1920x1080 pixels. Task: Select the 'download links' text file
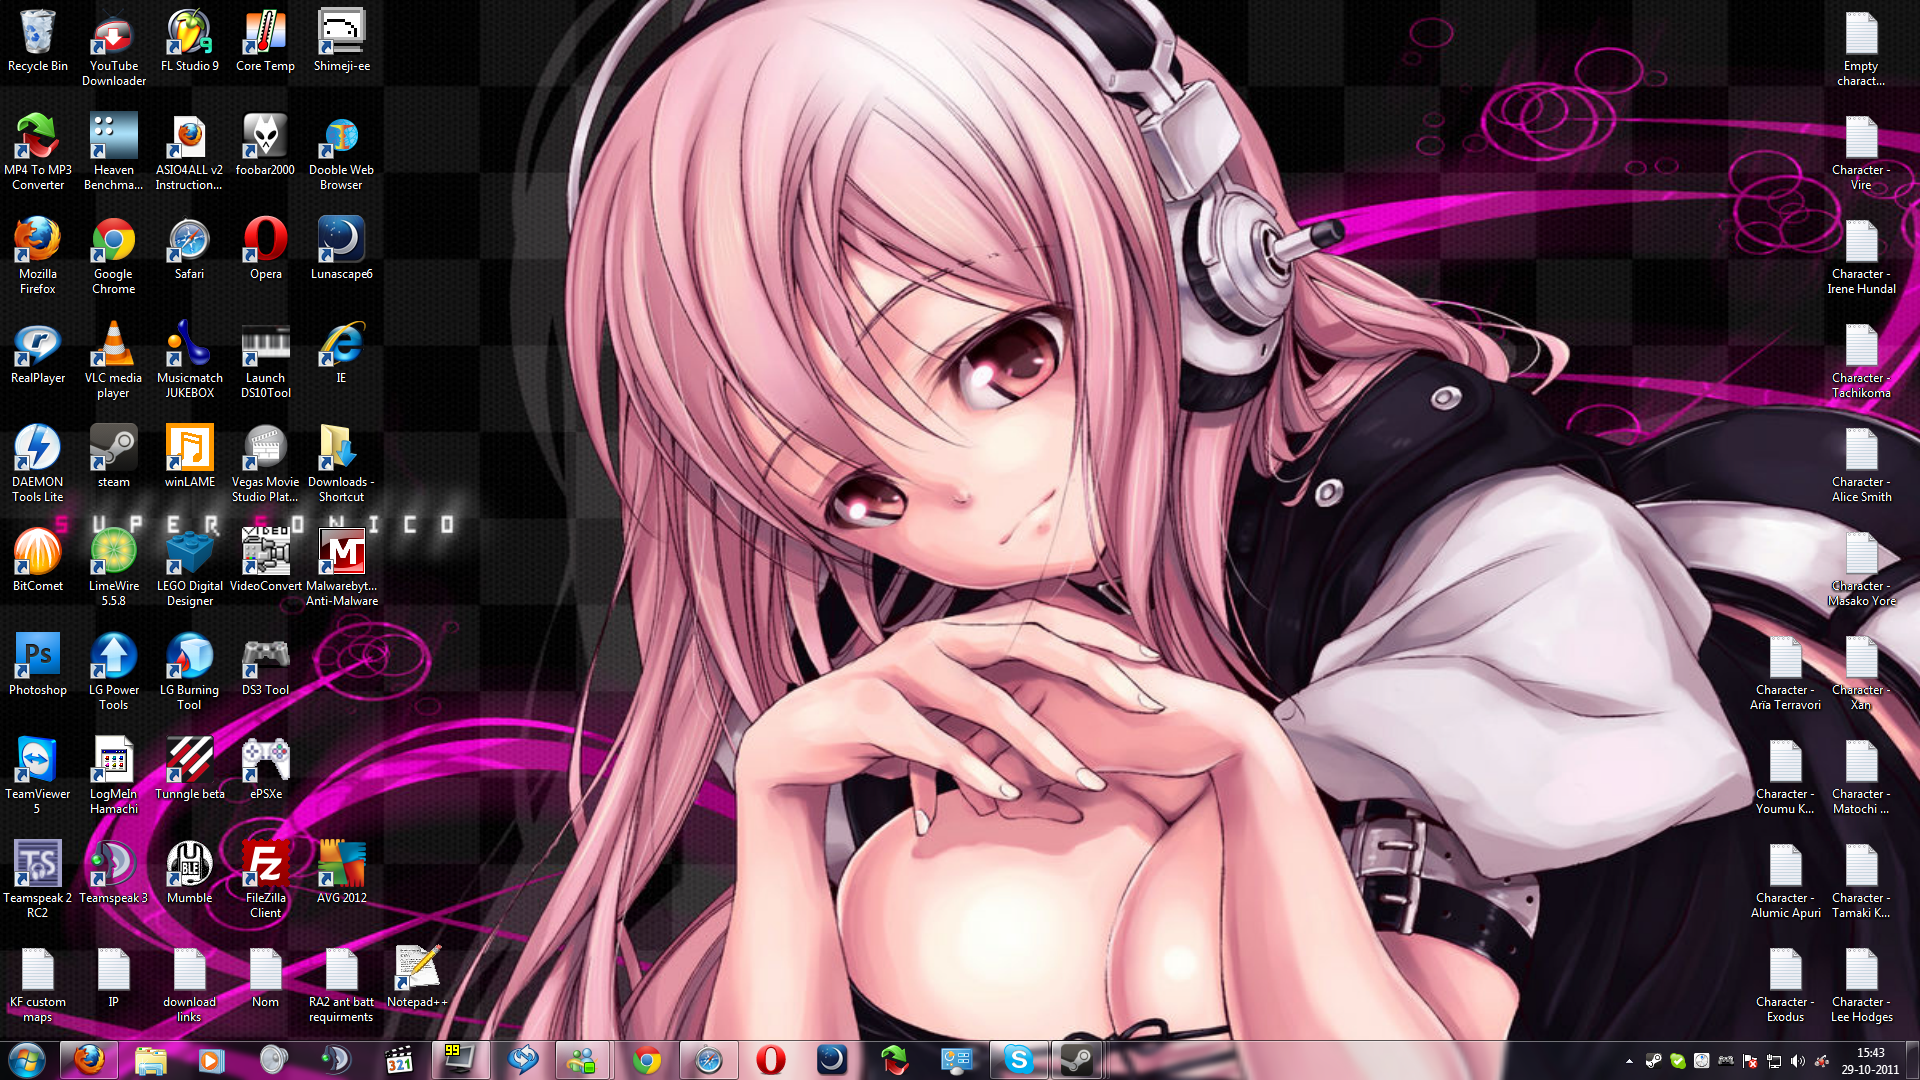pyautogui.click(x=189, y=984)
